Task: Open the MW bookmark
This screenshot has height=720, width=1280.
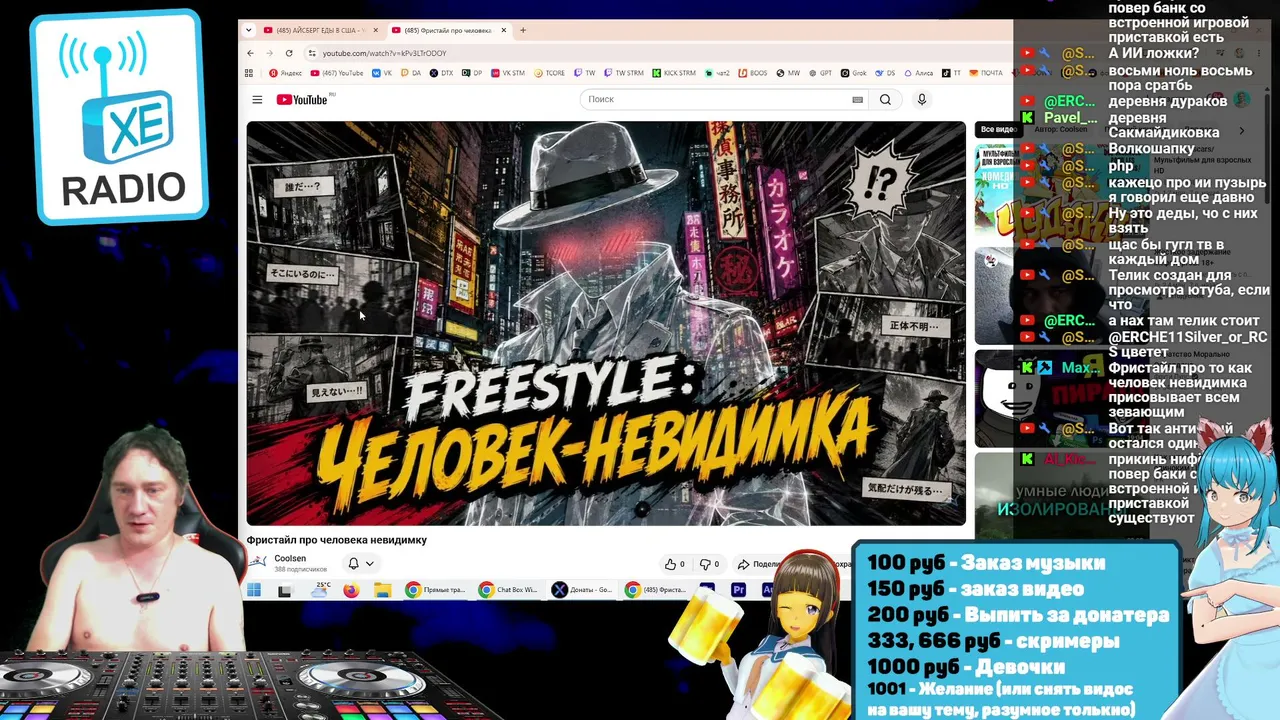Action: 788,73
